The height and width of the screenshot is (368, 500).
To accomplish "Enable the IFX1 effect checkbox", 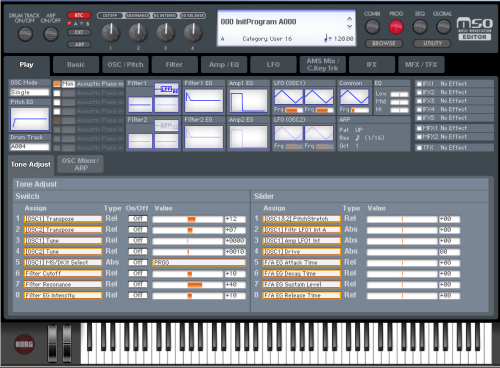I will pos(420,84).
